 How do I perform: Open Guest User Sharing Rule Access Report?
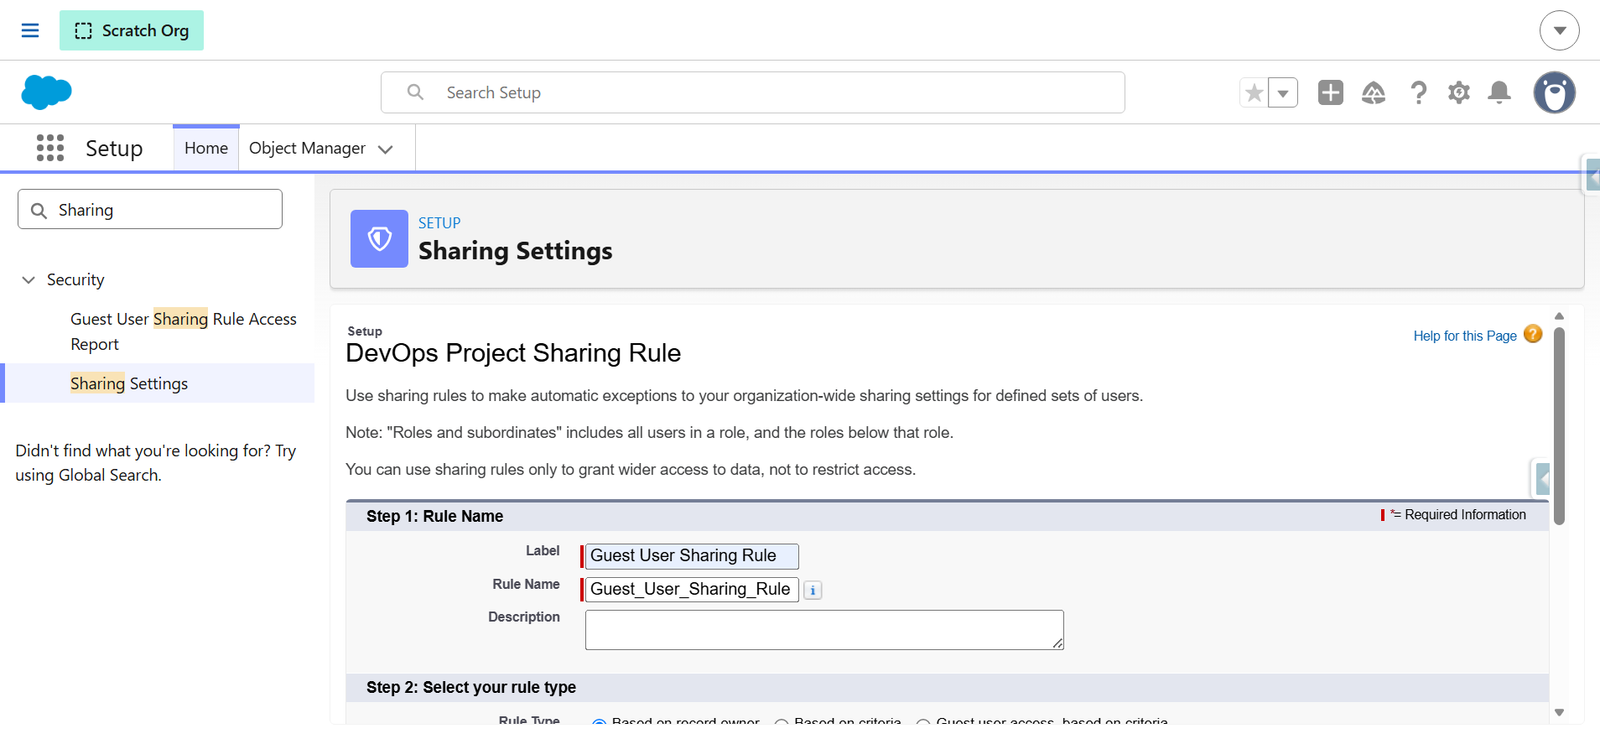[183, 331]
